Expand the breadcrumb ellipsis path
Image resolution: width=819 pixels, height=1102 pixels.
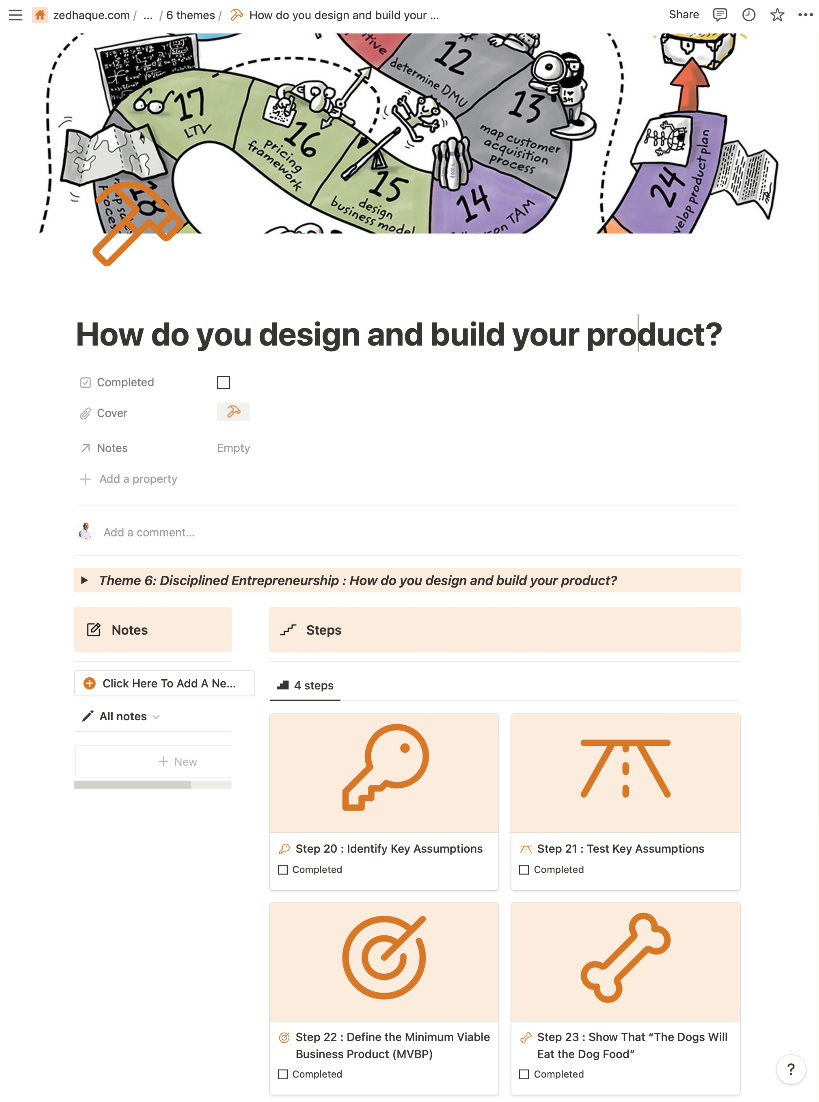tap(148, 15)
